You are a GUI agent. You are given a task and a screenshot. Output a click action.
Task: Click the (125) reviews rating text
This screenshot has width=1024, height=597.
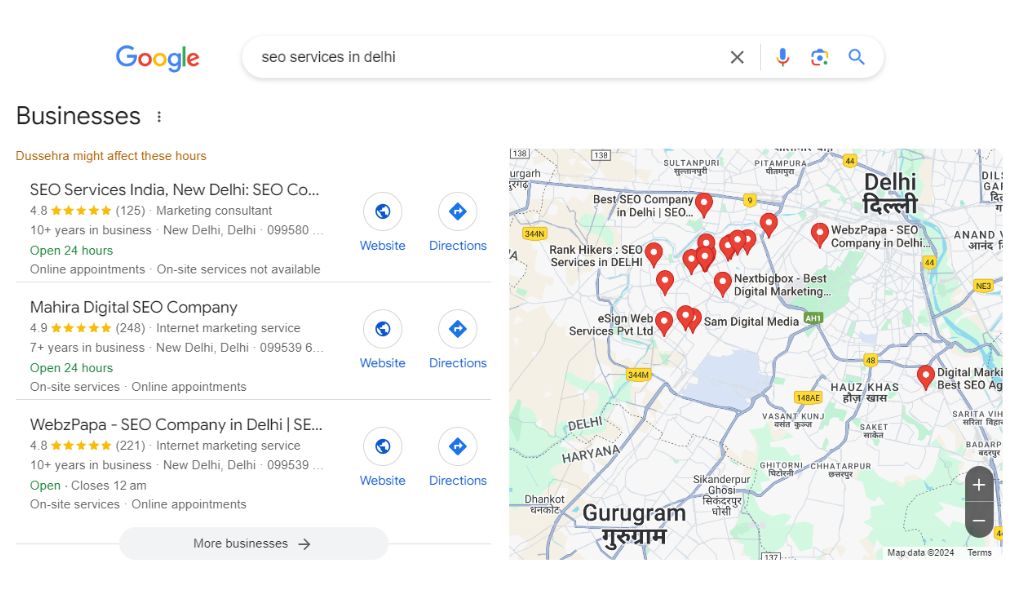pos(130,210)
